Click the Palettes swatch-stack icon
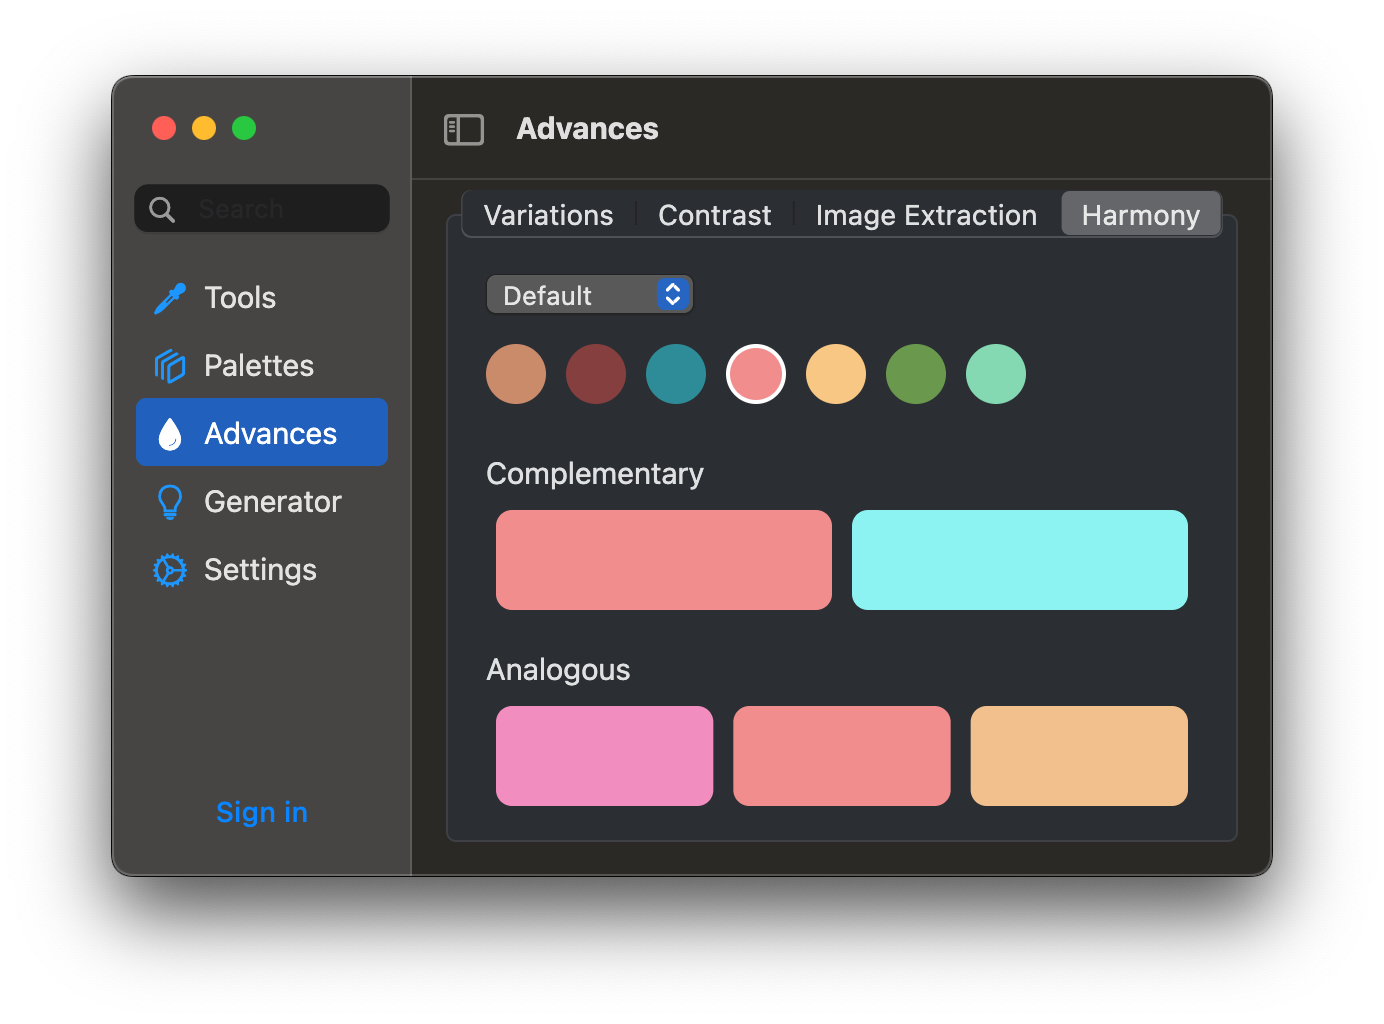 (170, 366)
